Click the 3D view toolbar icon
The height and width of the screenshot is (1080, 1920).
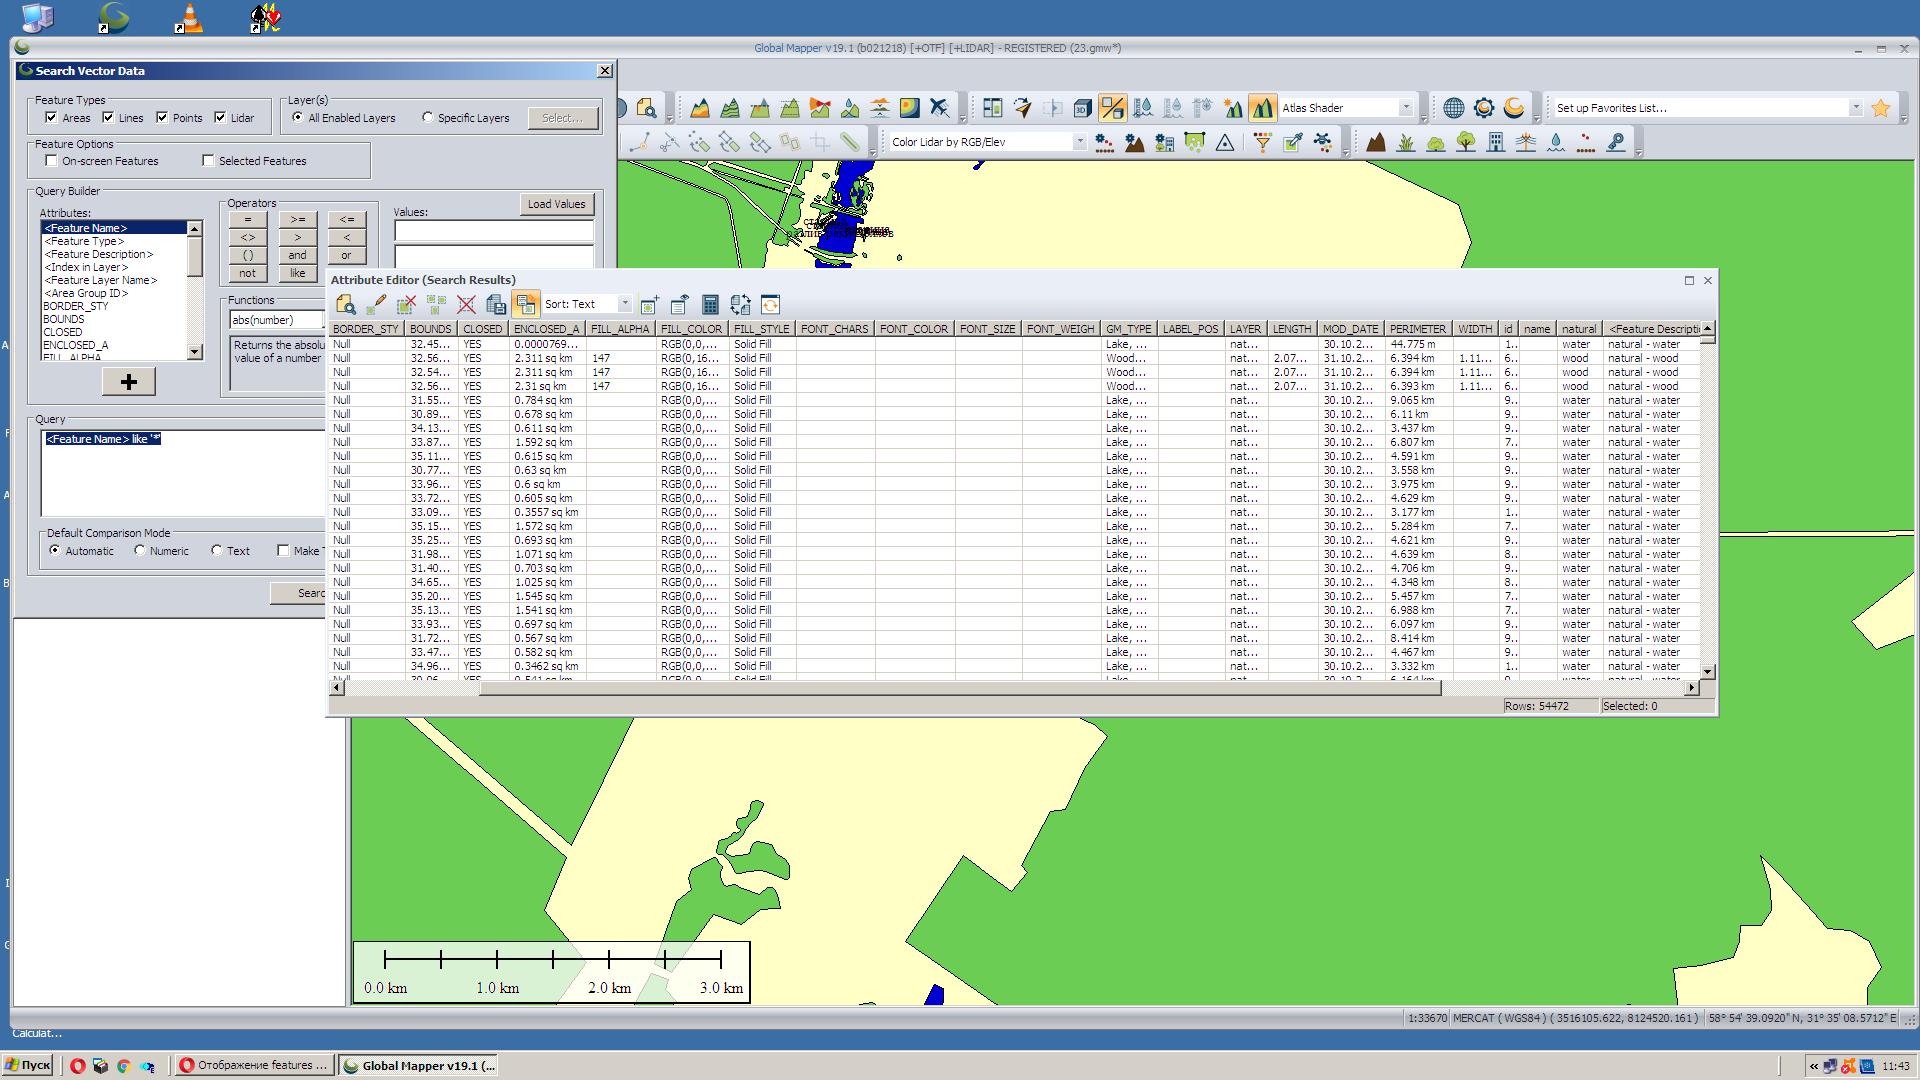coord(1082,108)
